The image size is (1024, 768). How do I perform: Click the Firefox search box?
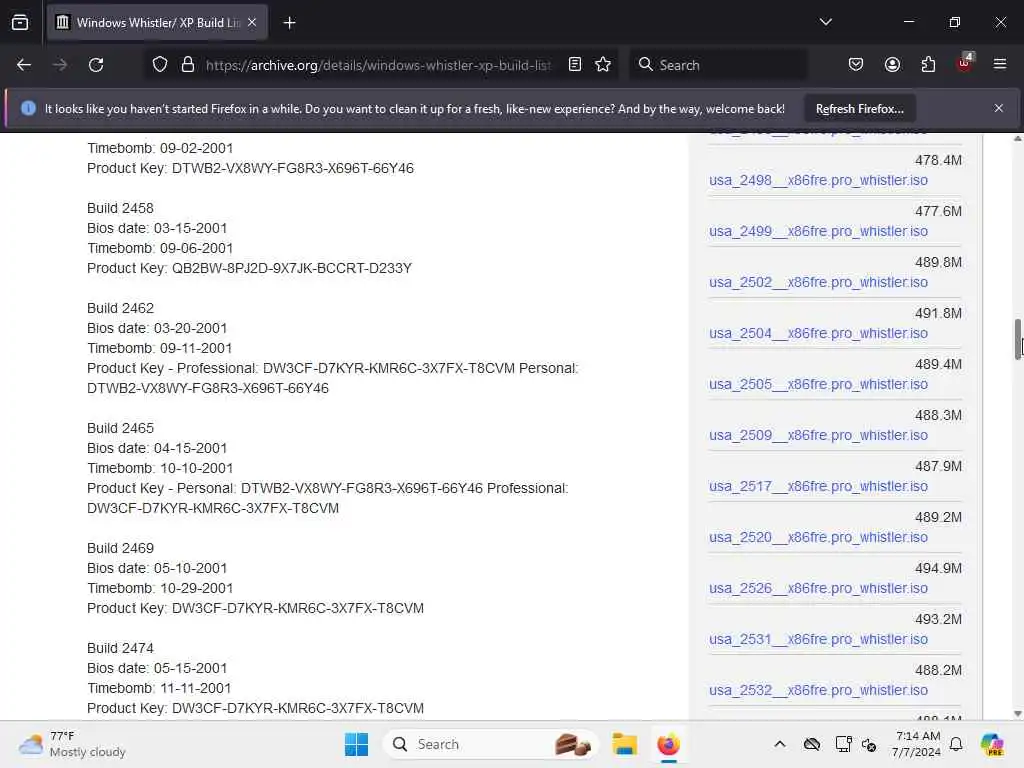[718, 65]
